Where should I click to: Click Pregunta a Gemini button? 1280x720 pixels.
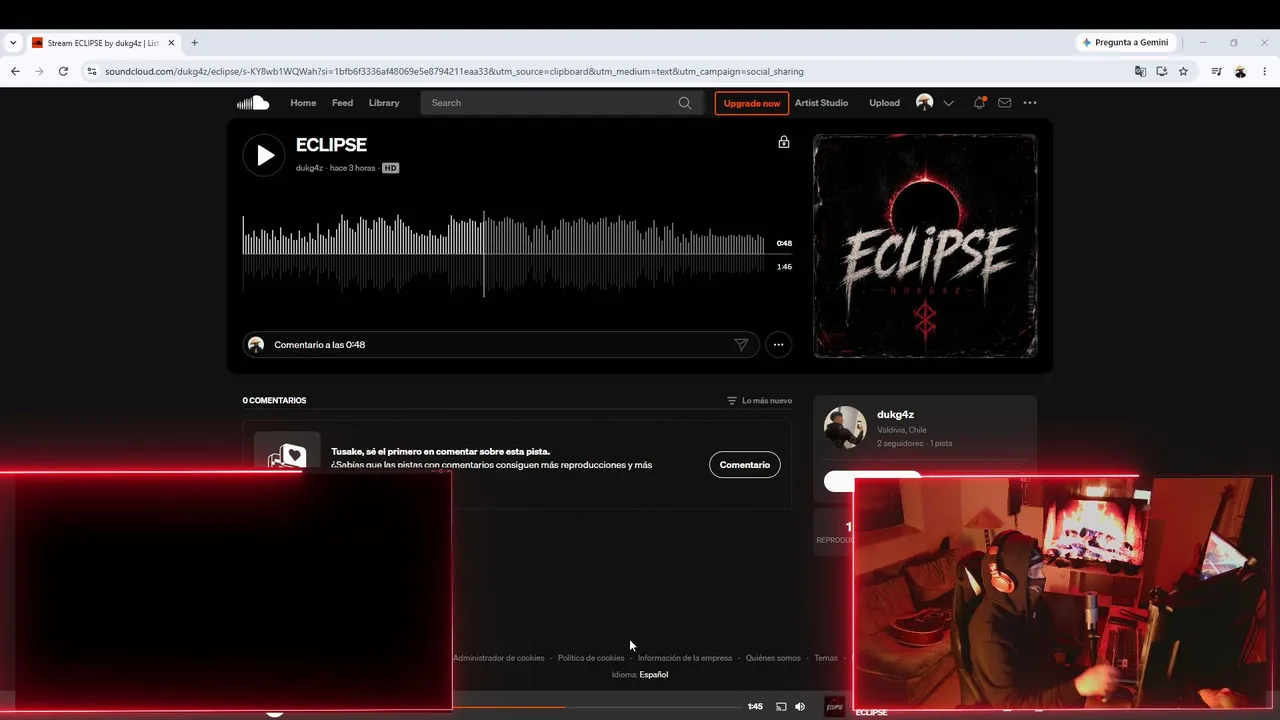point(1125,43)
